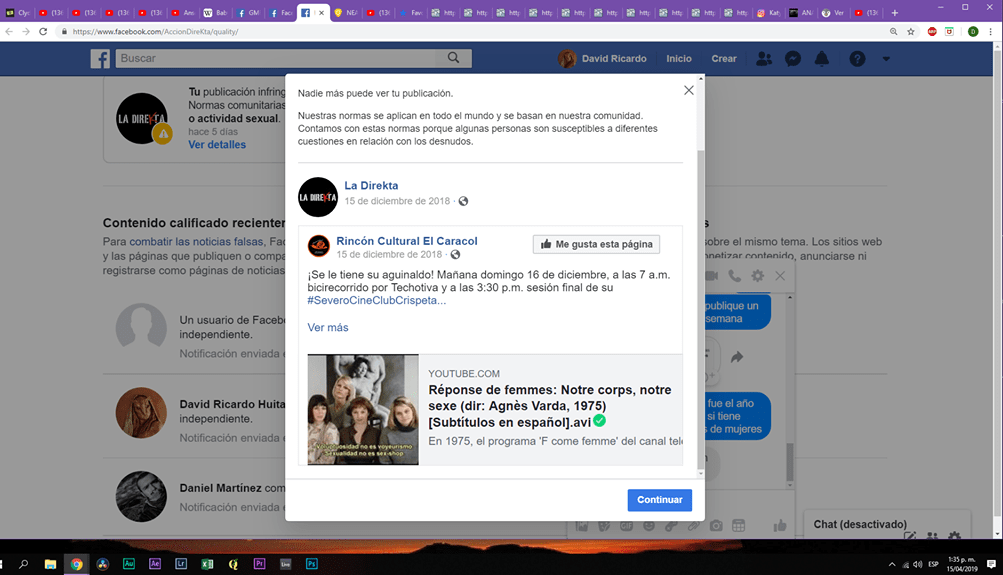The height and width of the screenshot is (575, 1003).
Task: Open the emoji picker in chat toolbar
Action: coord(649,526)
